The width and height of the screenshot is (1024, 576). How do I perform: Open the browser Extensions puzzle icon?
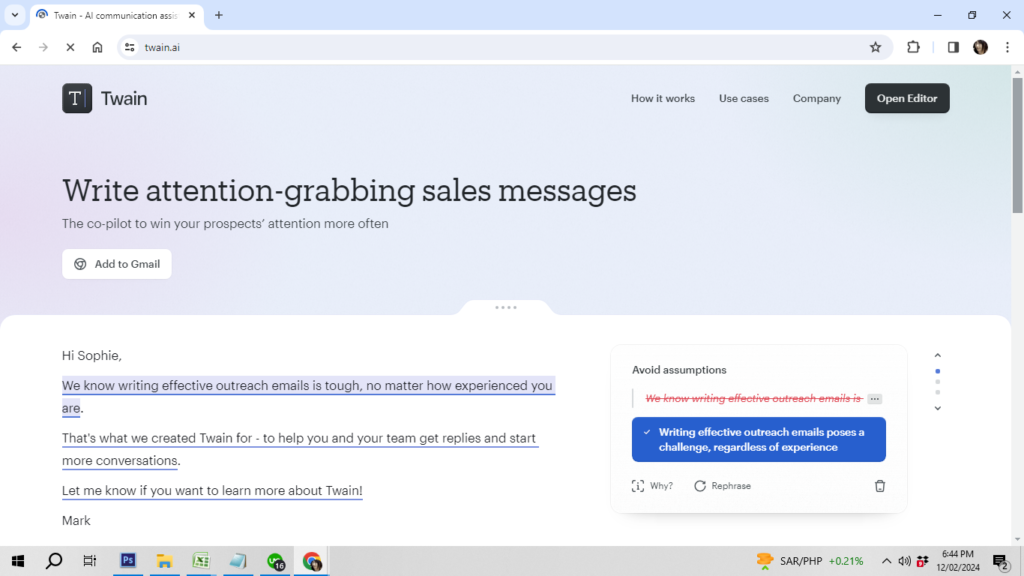(x=913, y=47)
